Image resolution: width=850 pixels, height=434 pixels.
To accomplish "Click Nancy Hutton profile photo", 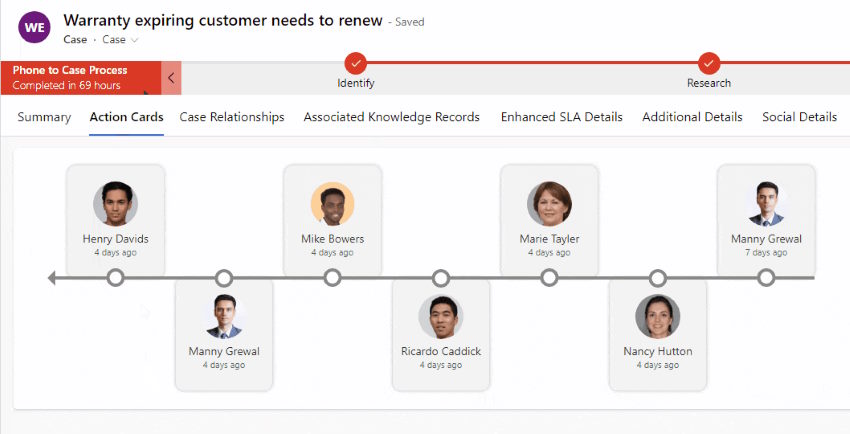I will point(658,317).
